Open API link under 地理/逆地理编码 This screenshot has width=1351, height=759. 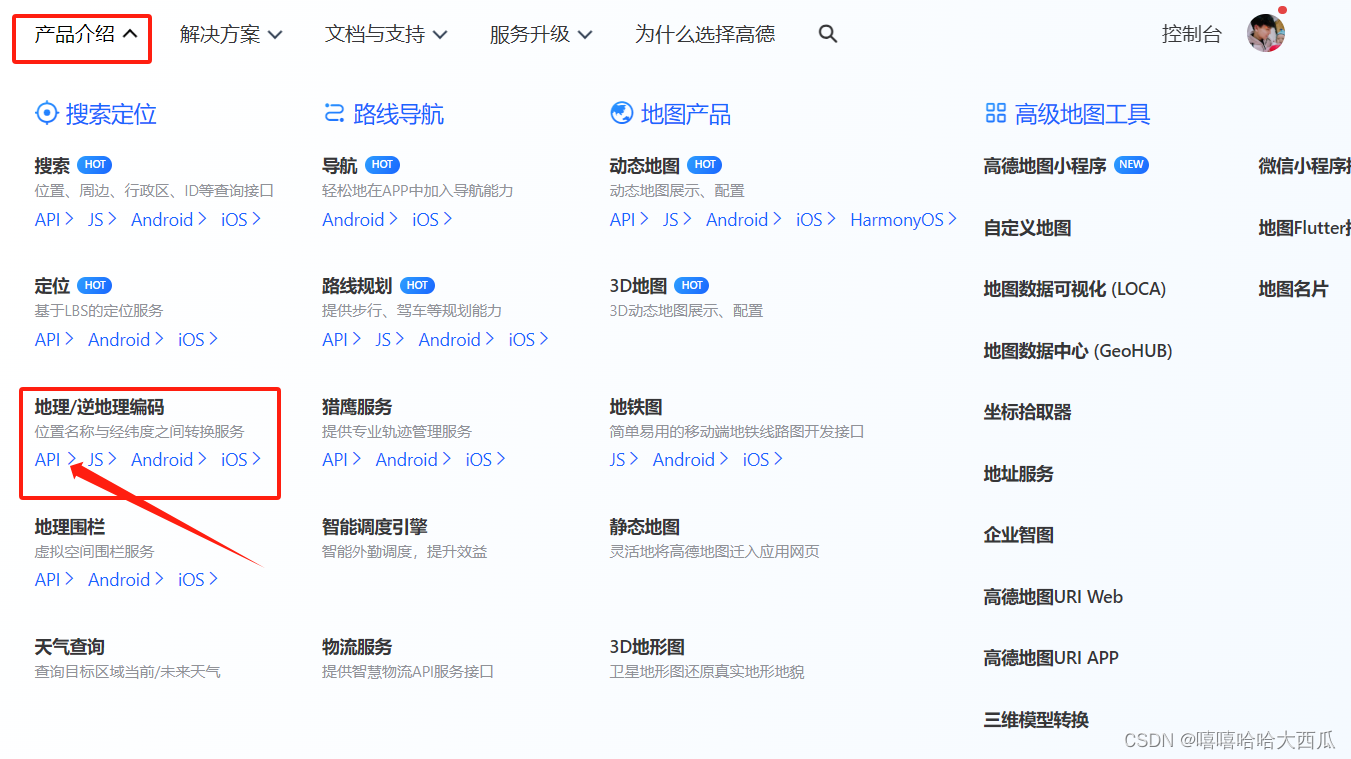click(x=54, y=459)
